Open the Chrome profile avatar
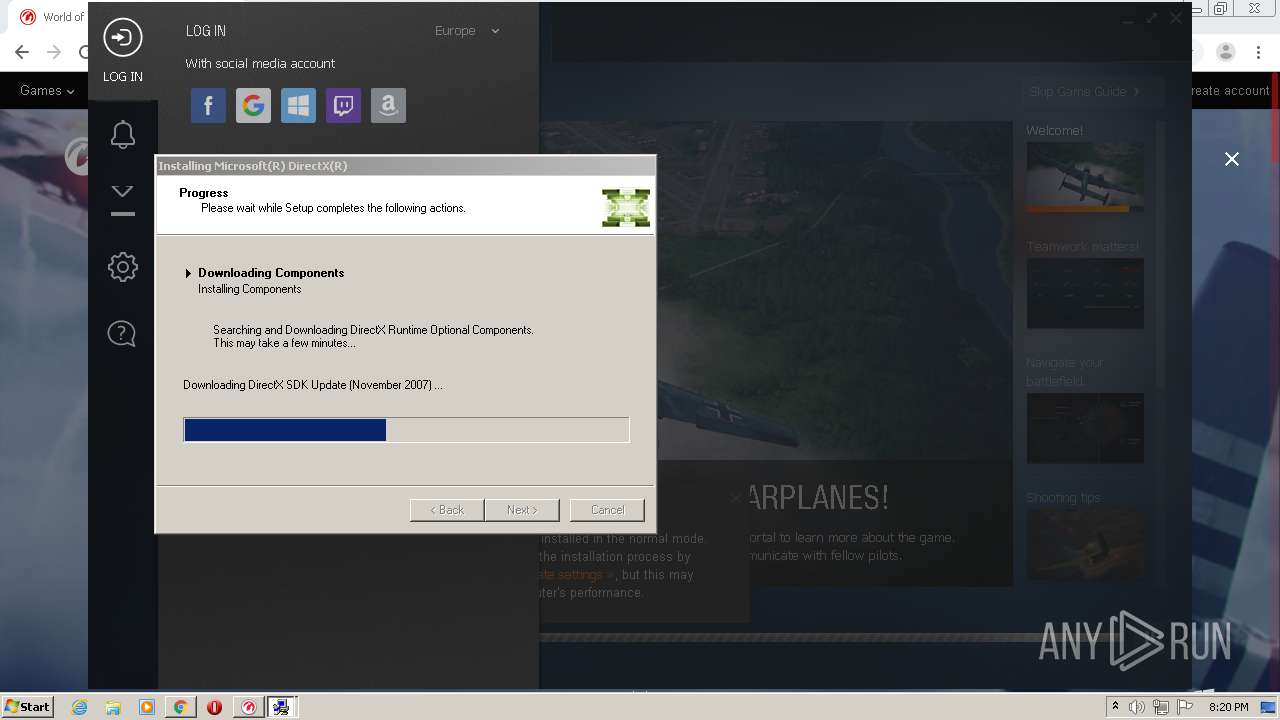This screenshot has height=720, width=1280. point(1227,52)
